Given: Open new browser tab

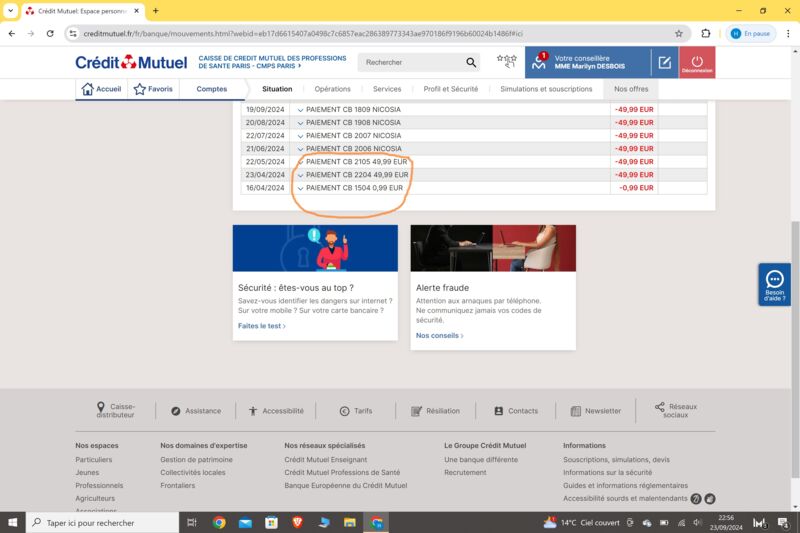Looking at the screenshot, I should point(156,10).
